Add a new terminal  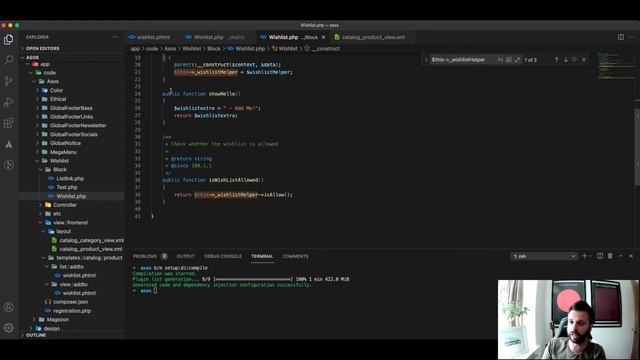[584, 256]
